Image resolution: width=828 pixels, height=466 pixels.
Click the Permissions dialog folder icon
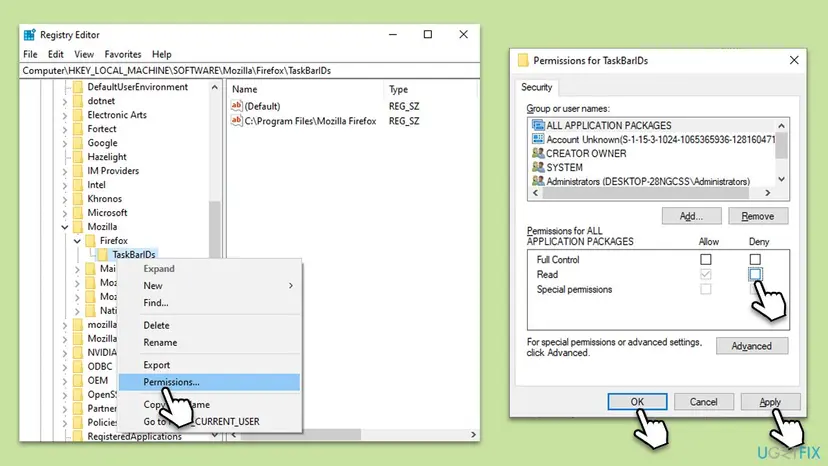(x=523, y=60)
